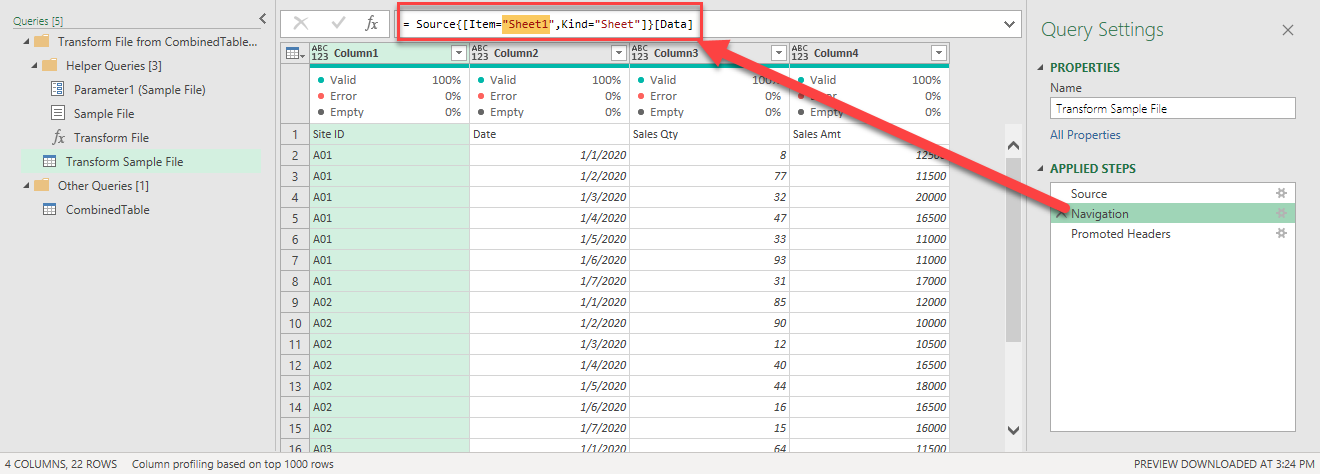Screen dimensions: 1320x474
Task: Change Column3 data type icon
Action: (x=640, y=53)
